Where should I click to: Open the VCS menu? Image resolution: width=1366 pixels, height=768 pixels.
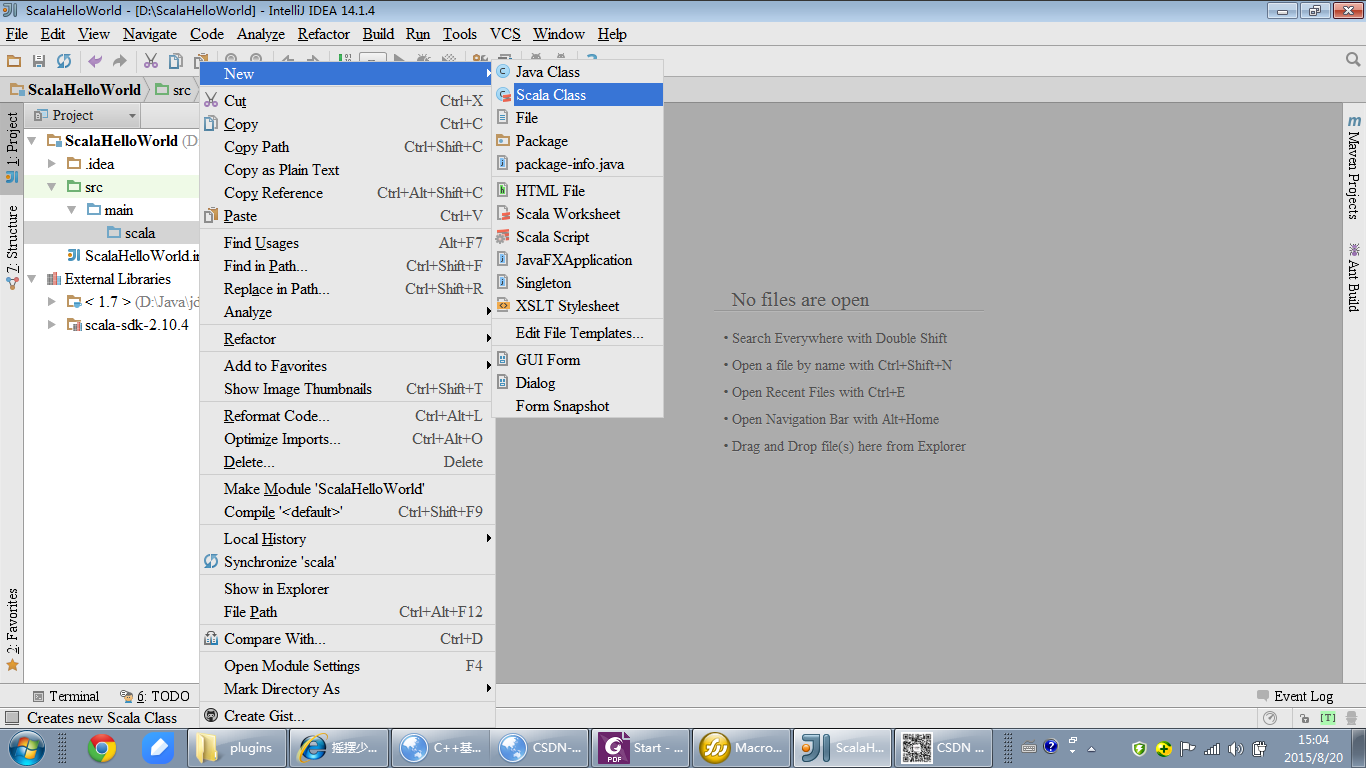pos(505,34)
